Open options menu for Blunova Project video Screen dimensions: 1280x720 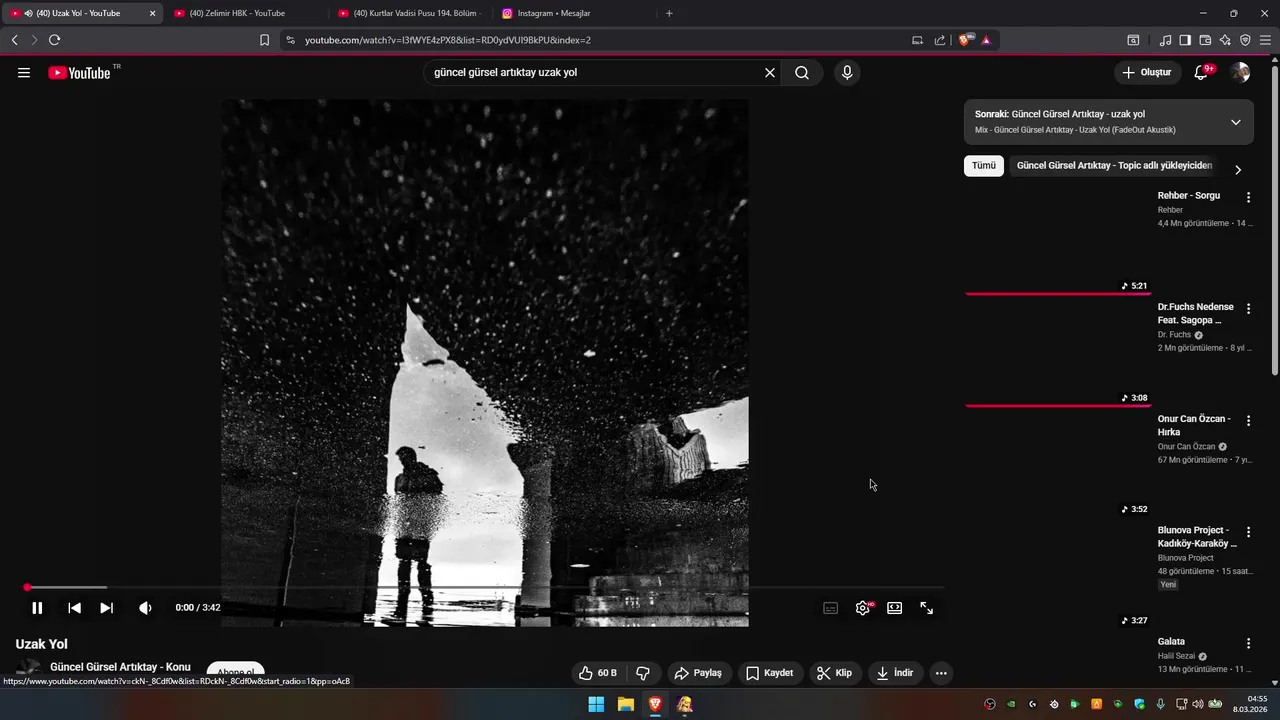1248,531
